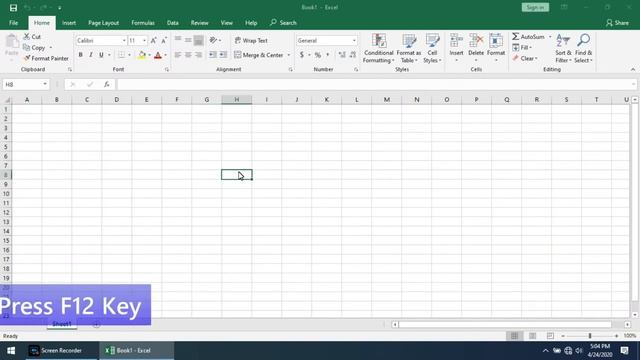Toggle Underline formatting
640x360 pixels.
(101, 55)
